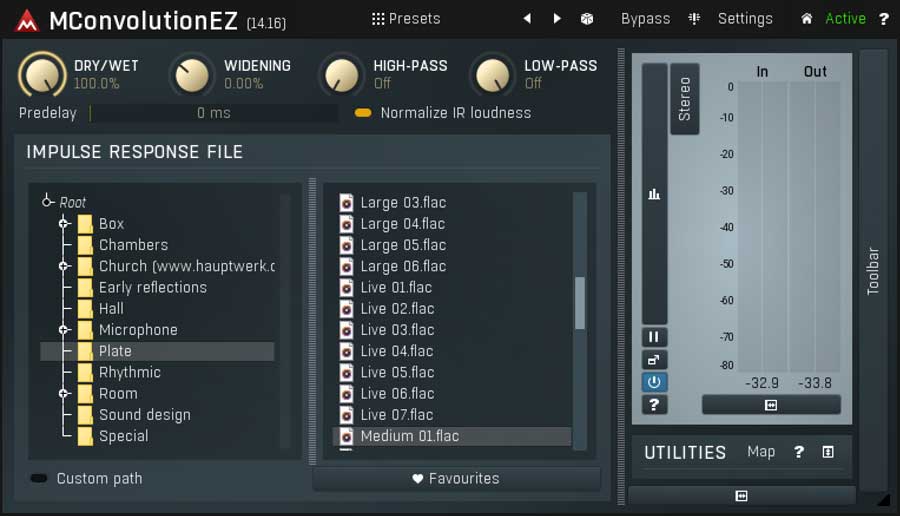Click the vertical Toolbar strip

coord(873,270)
